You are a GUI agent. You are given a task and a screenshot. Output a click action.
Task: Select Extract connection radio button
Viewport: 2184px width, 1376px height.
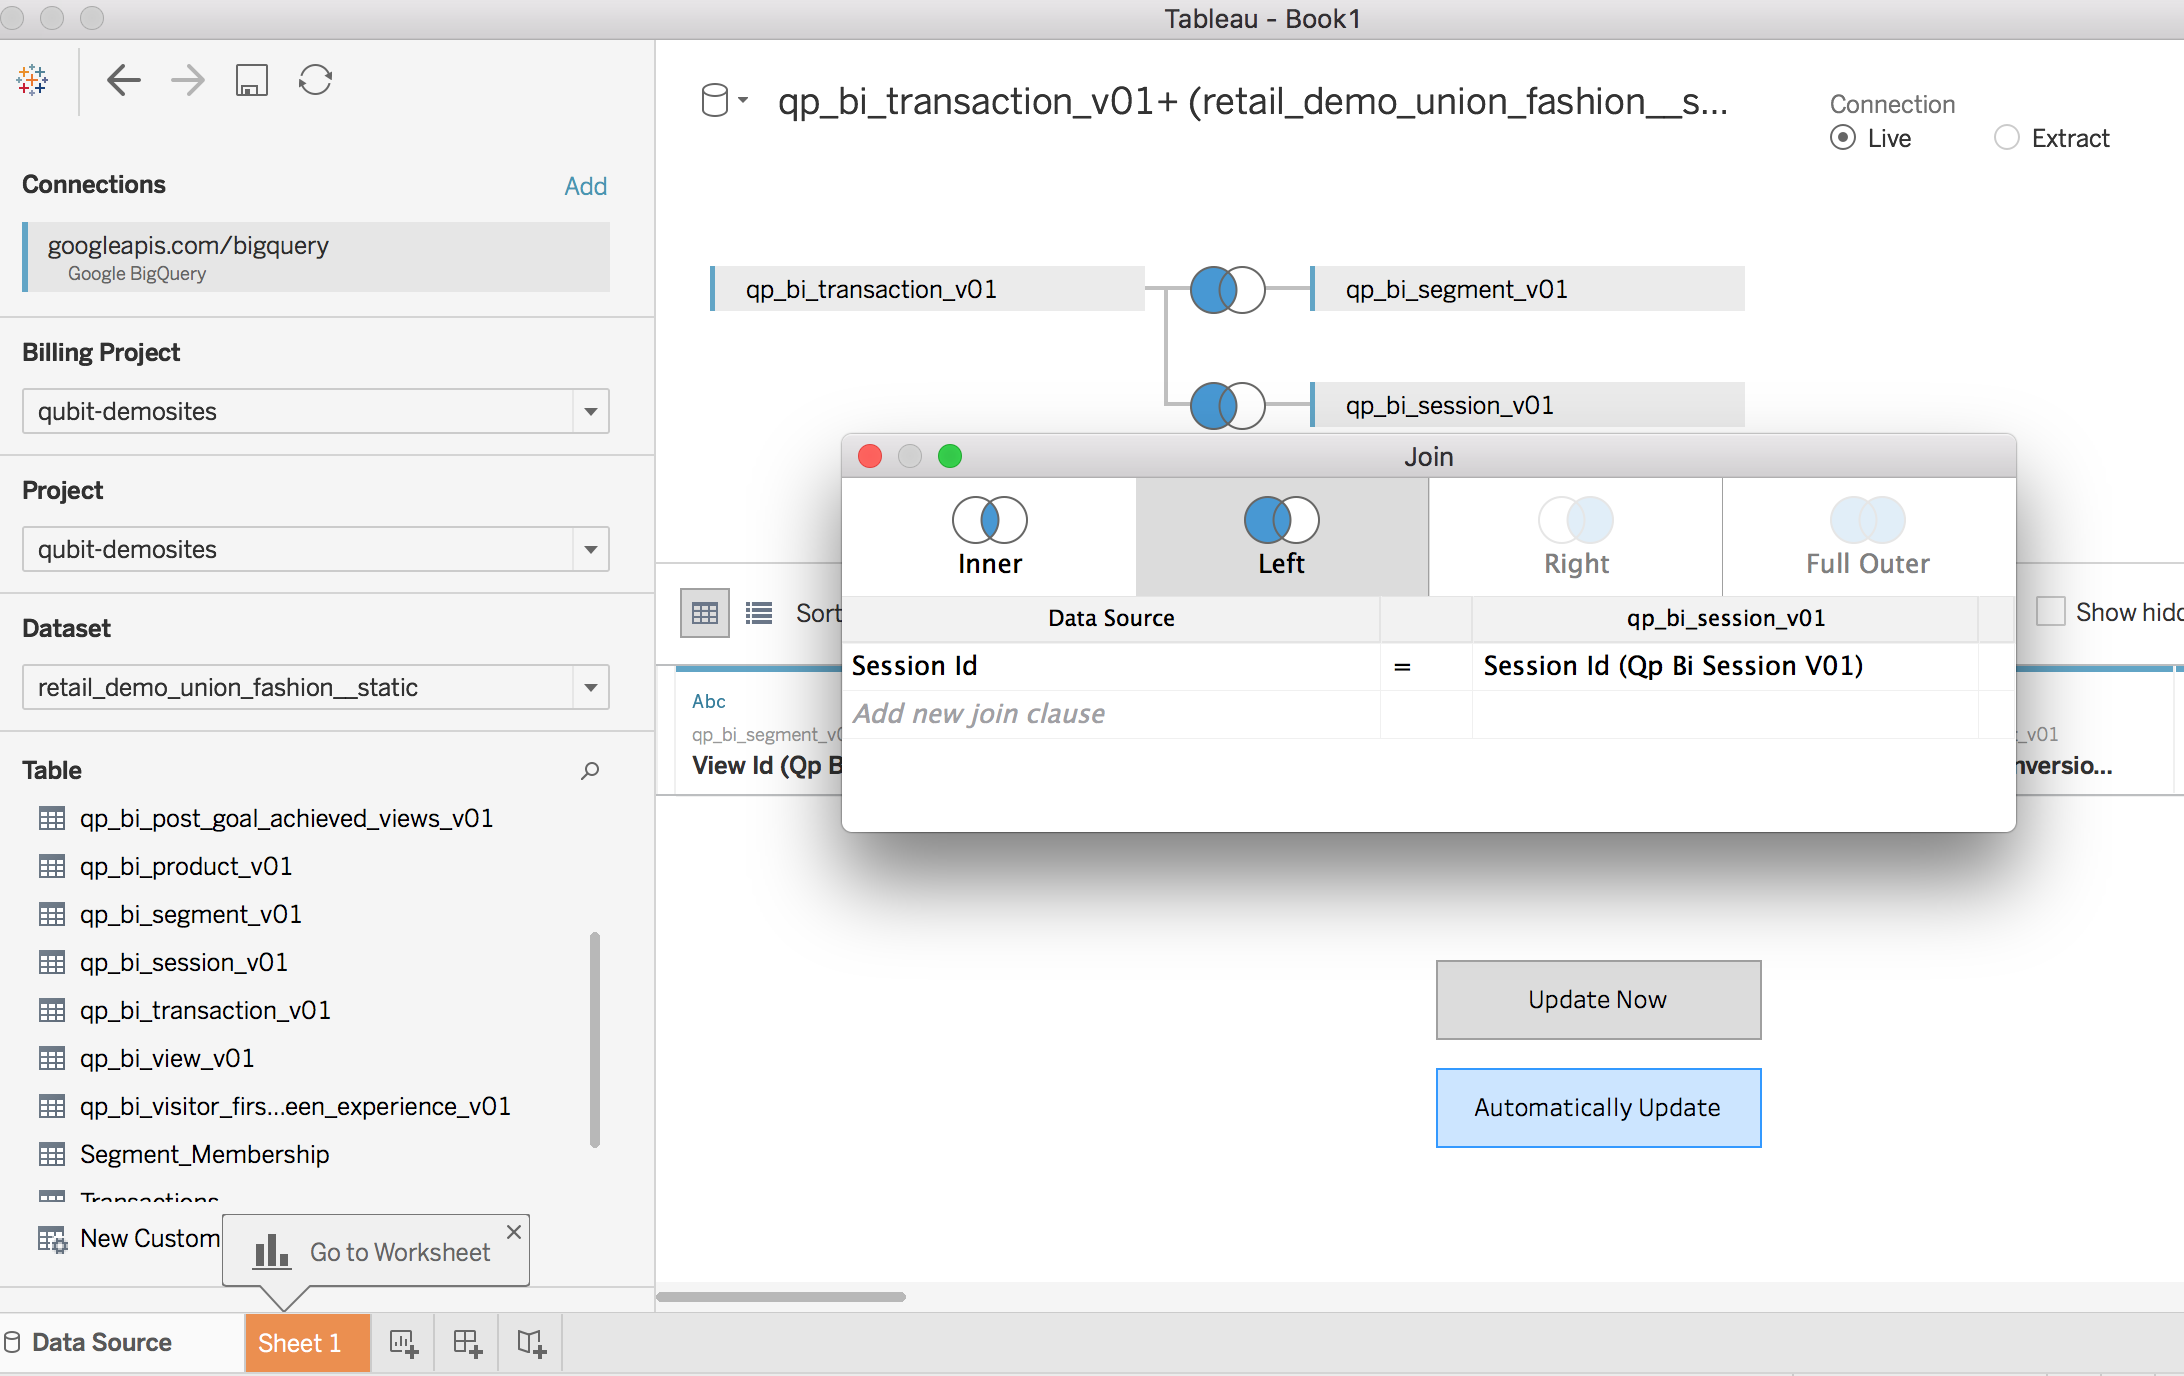2006,138
